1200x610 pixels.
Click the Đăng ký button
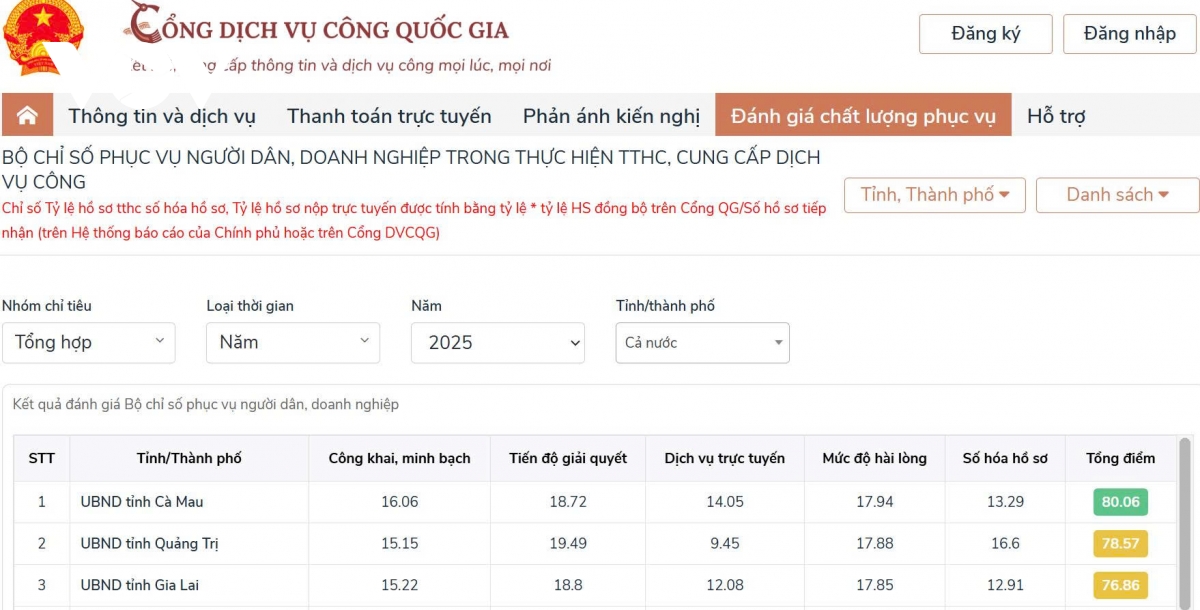(x=986, y=34)
